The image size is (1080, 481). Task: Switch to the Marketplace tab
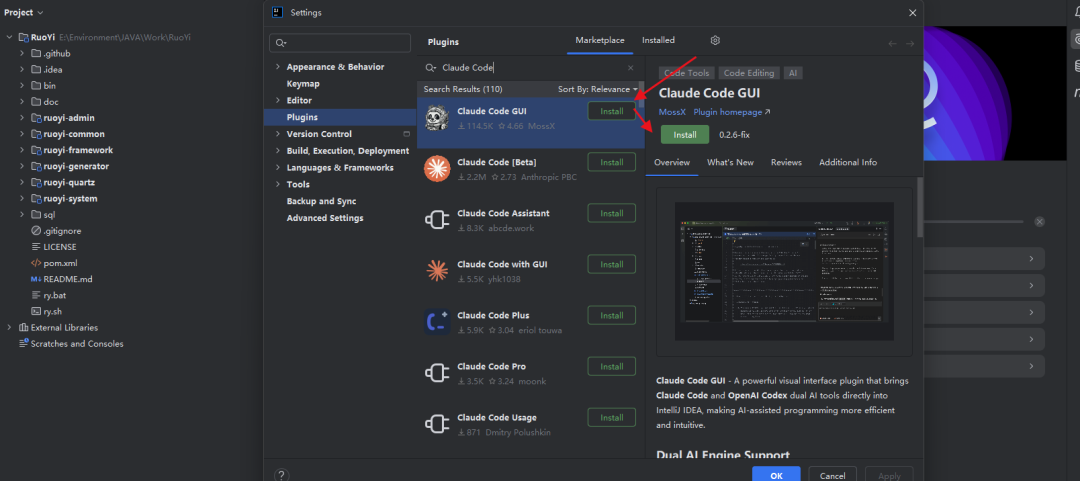point(599,41)
